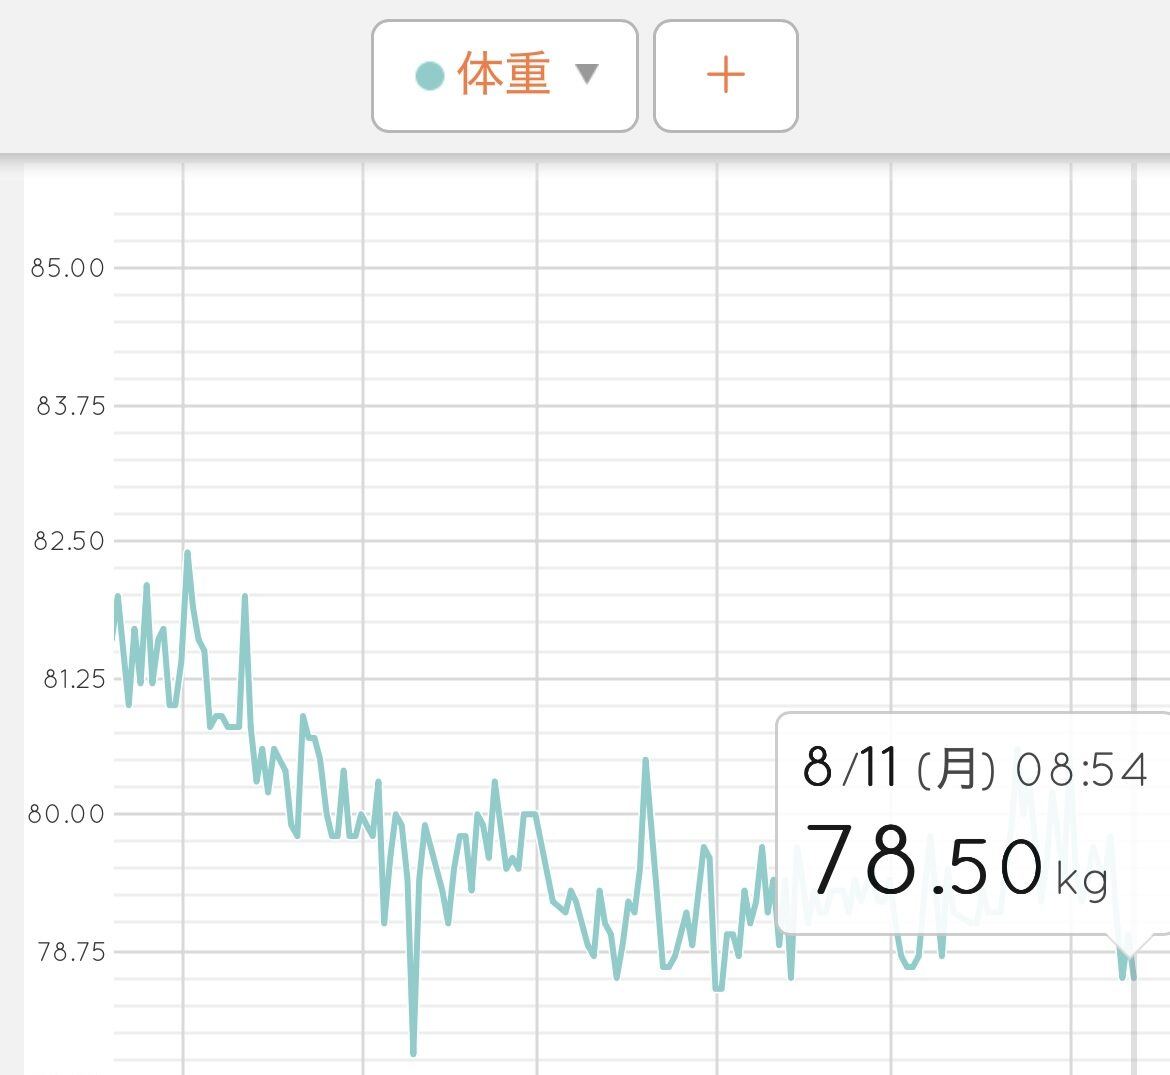Click the 82.50 y-axis label

(x=69, y=541)
